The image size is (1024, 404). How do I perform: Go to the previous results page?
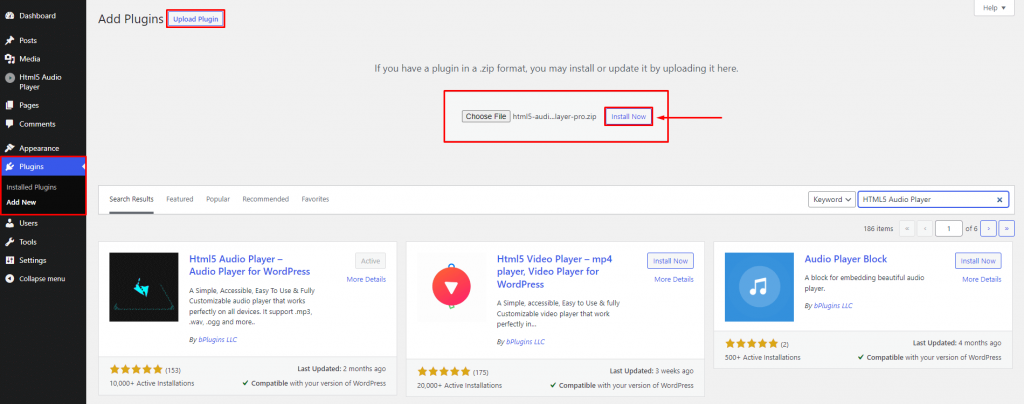pos(925,228)
